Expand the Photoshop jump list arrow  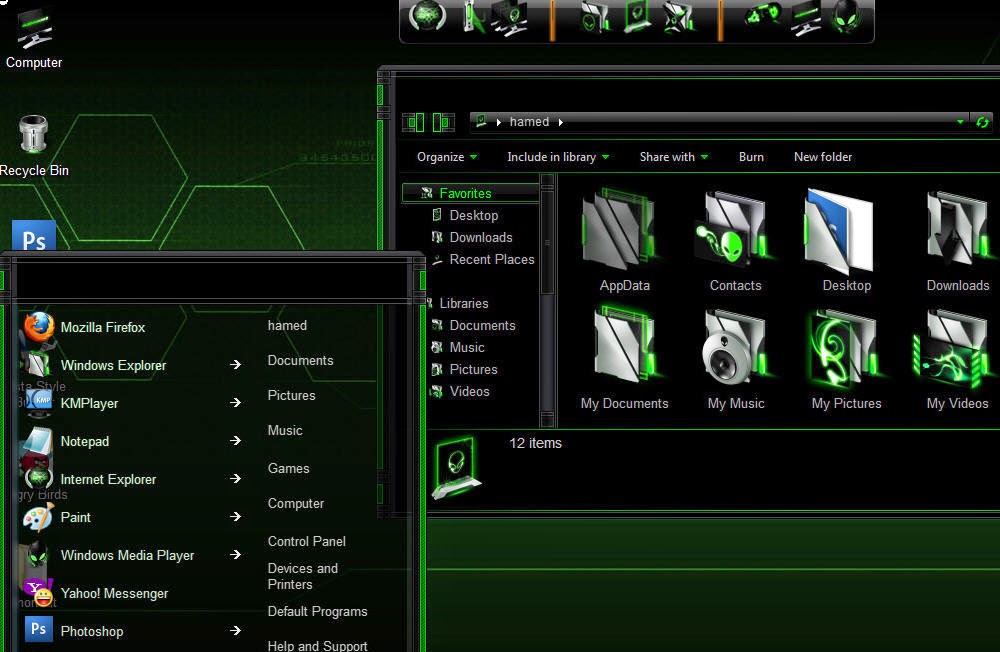[x=235, y=630]
